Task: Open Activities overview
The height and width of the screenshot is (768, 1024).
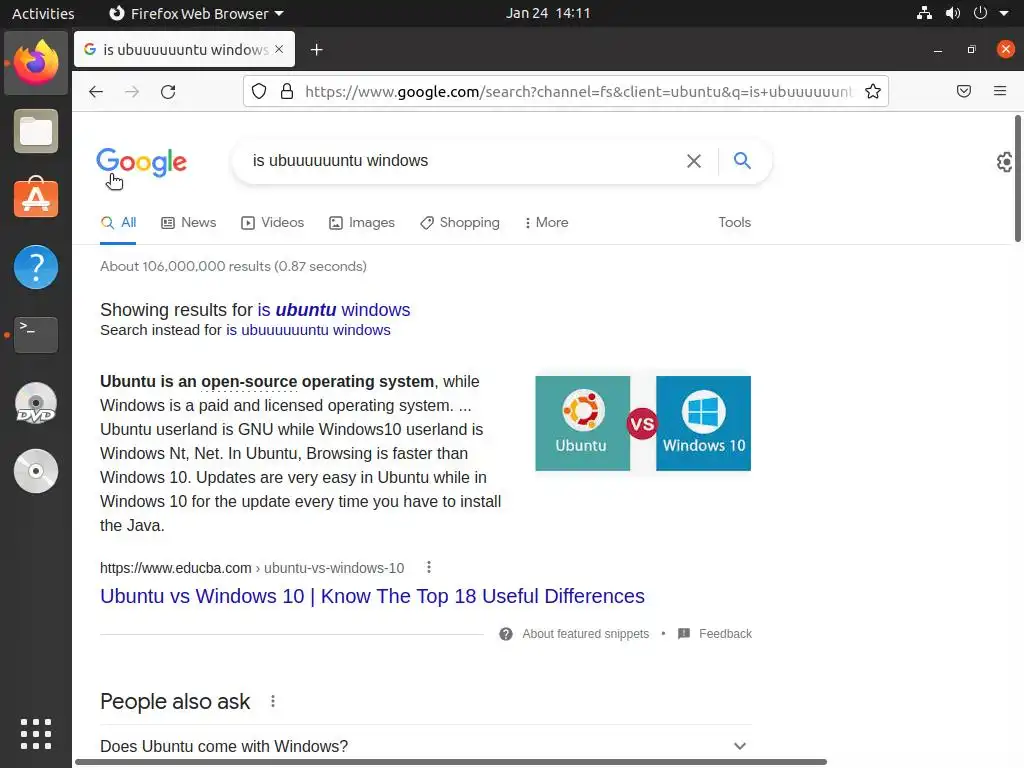Action: [43, 13]
